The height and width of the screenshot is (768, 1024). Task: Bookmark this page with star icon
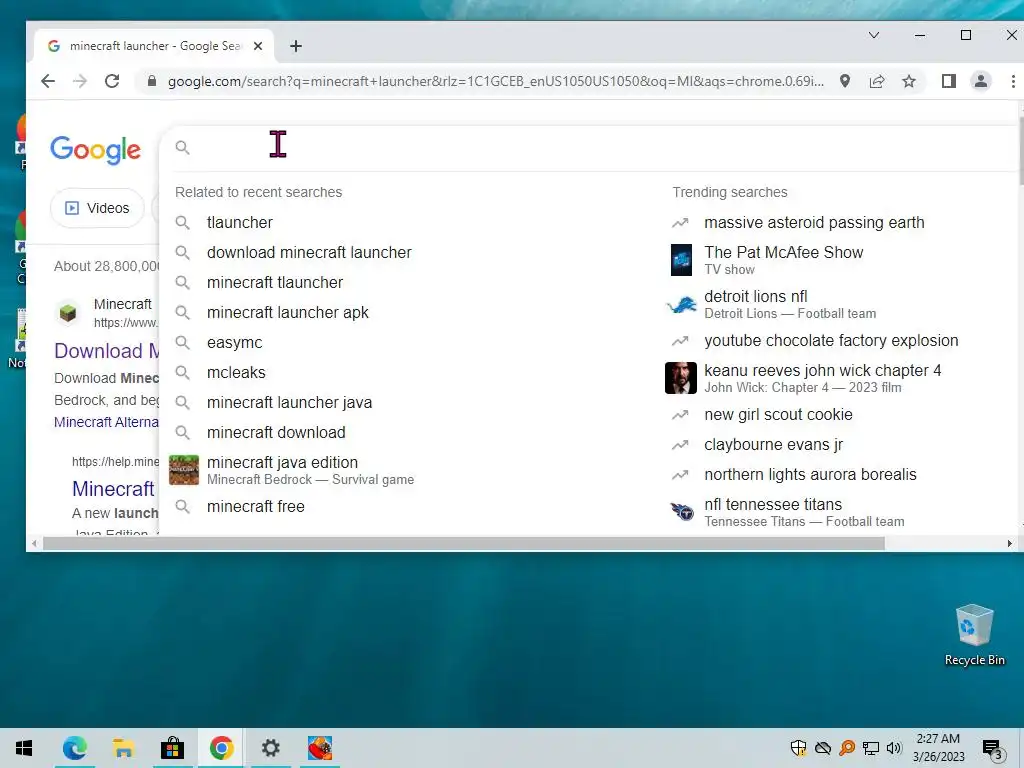[909, 81]
